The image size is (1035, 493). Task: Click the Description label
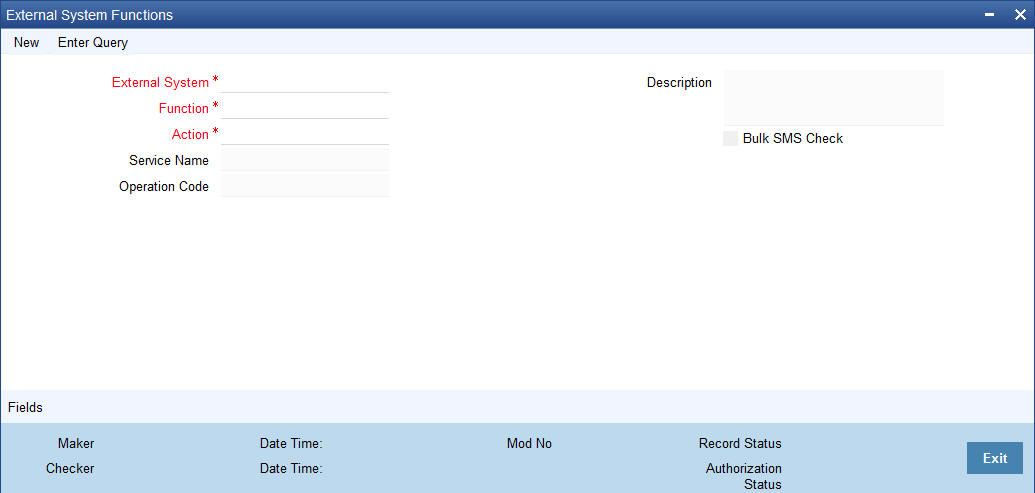click(679, 82)
